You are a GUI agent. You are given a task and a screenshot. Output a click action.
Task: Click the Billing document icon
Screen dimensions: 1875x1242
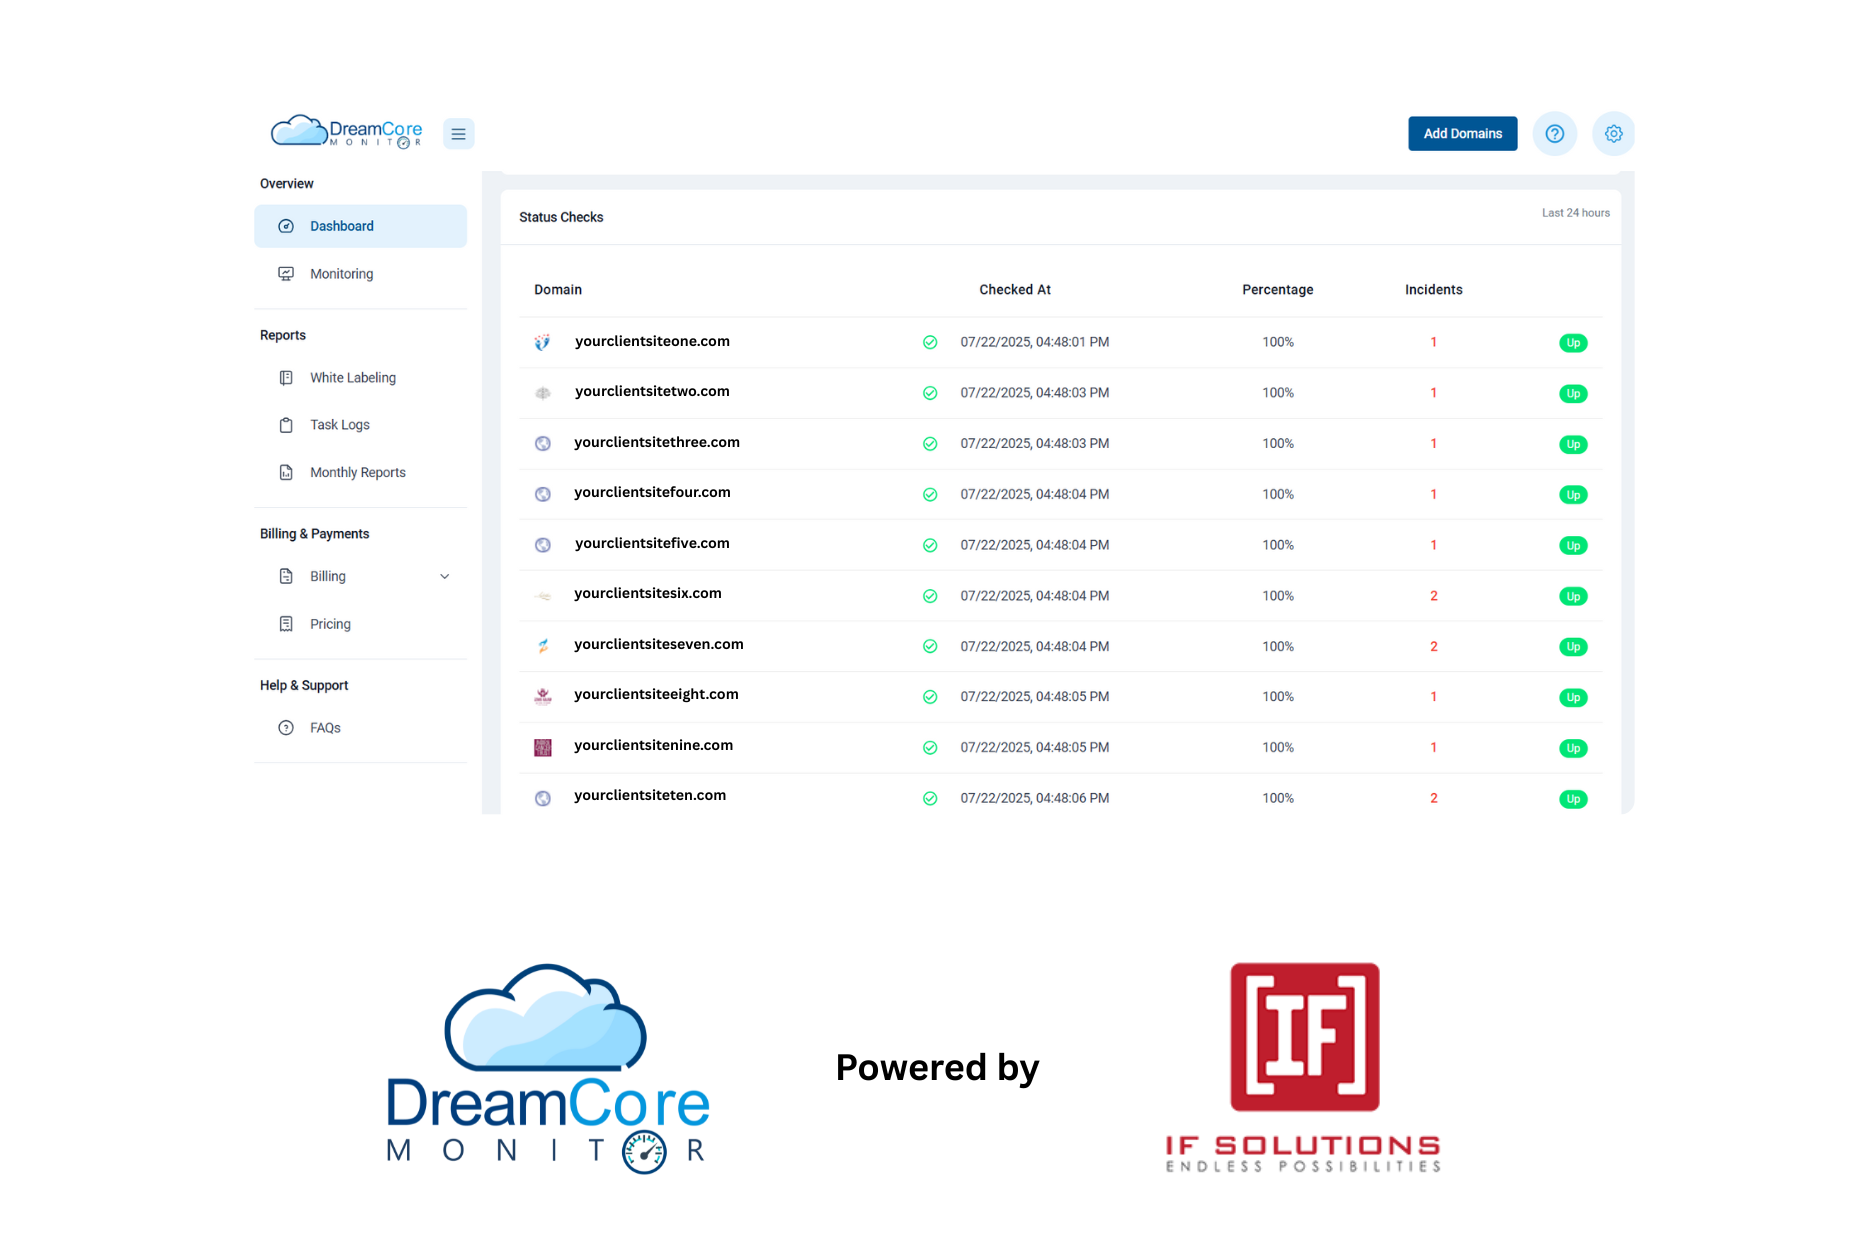(286, 576)
